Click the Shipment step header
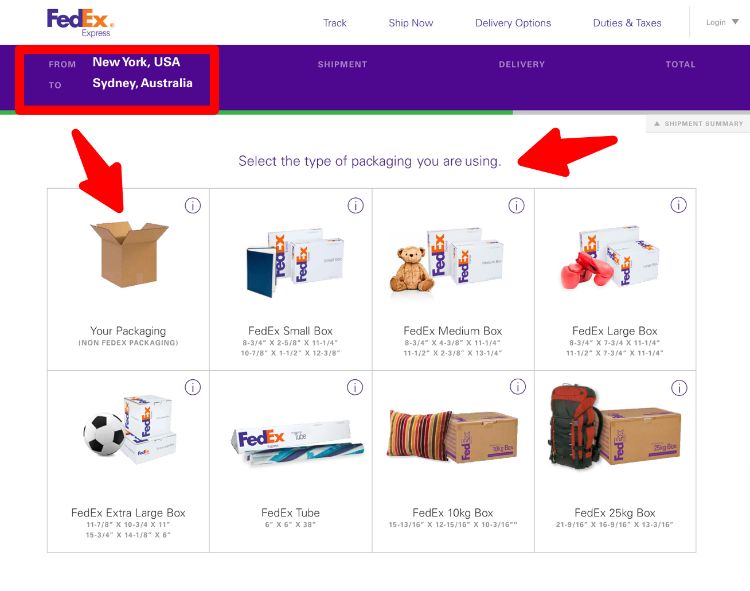750x591 pixels. (342, 64)
